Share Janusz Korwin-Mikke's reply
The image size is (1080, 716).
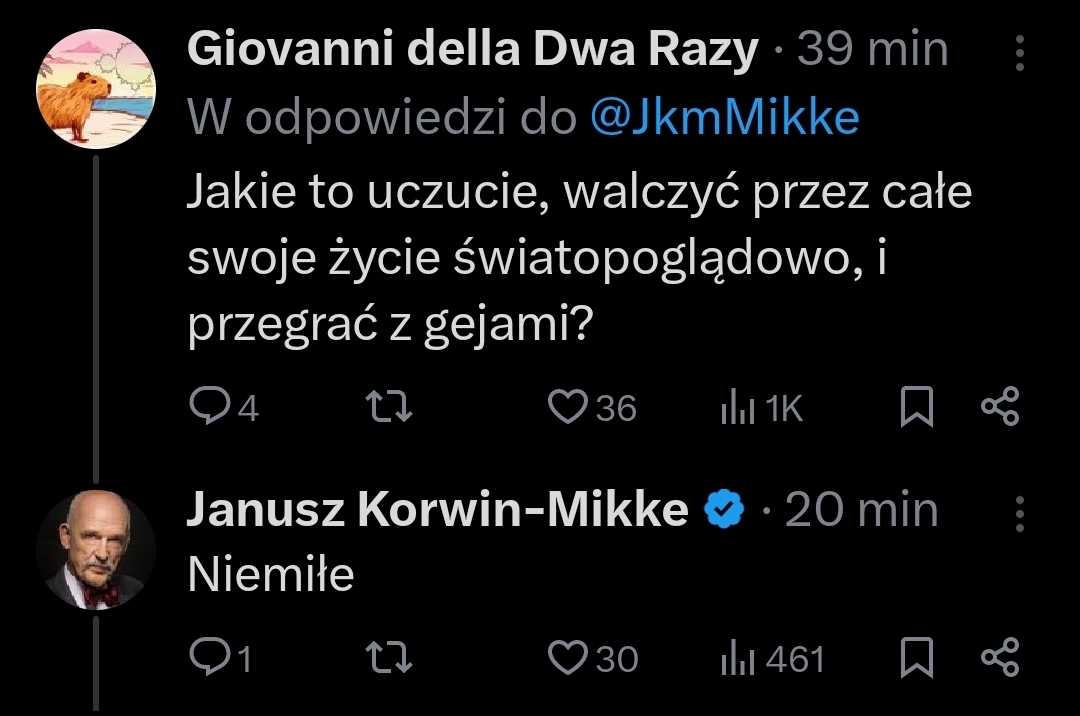[x=999, y=657]
